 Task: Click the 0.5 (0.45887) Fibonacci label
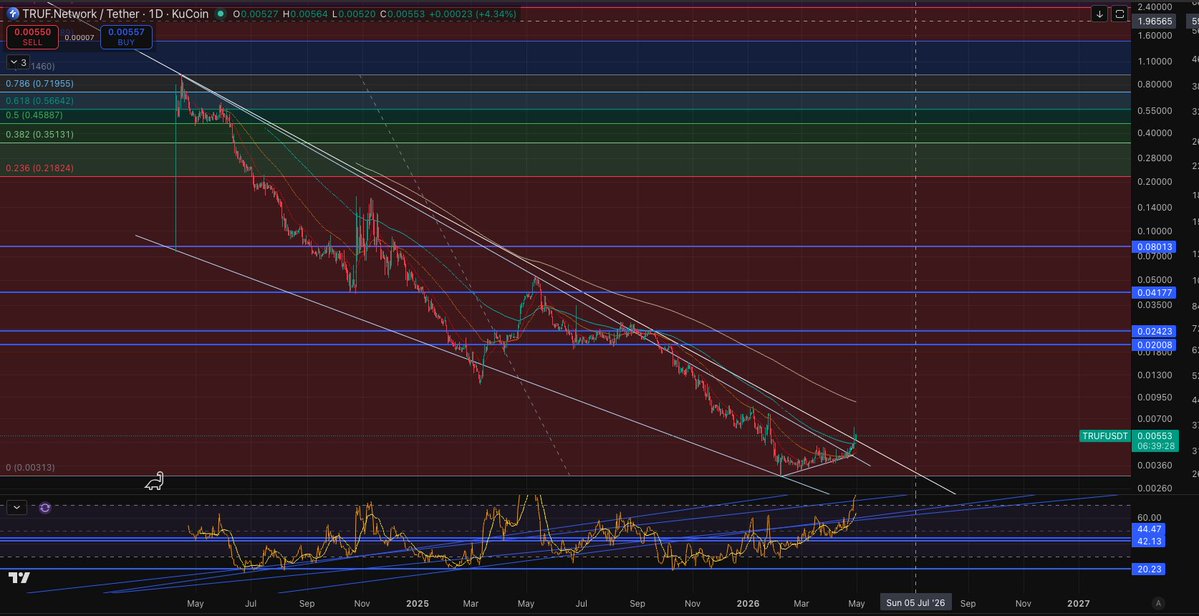tap(34, 115)
